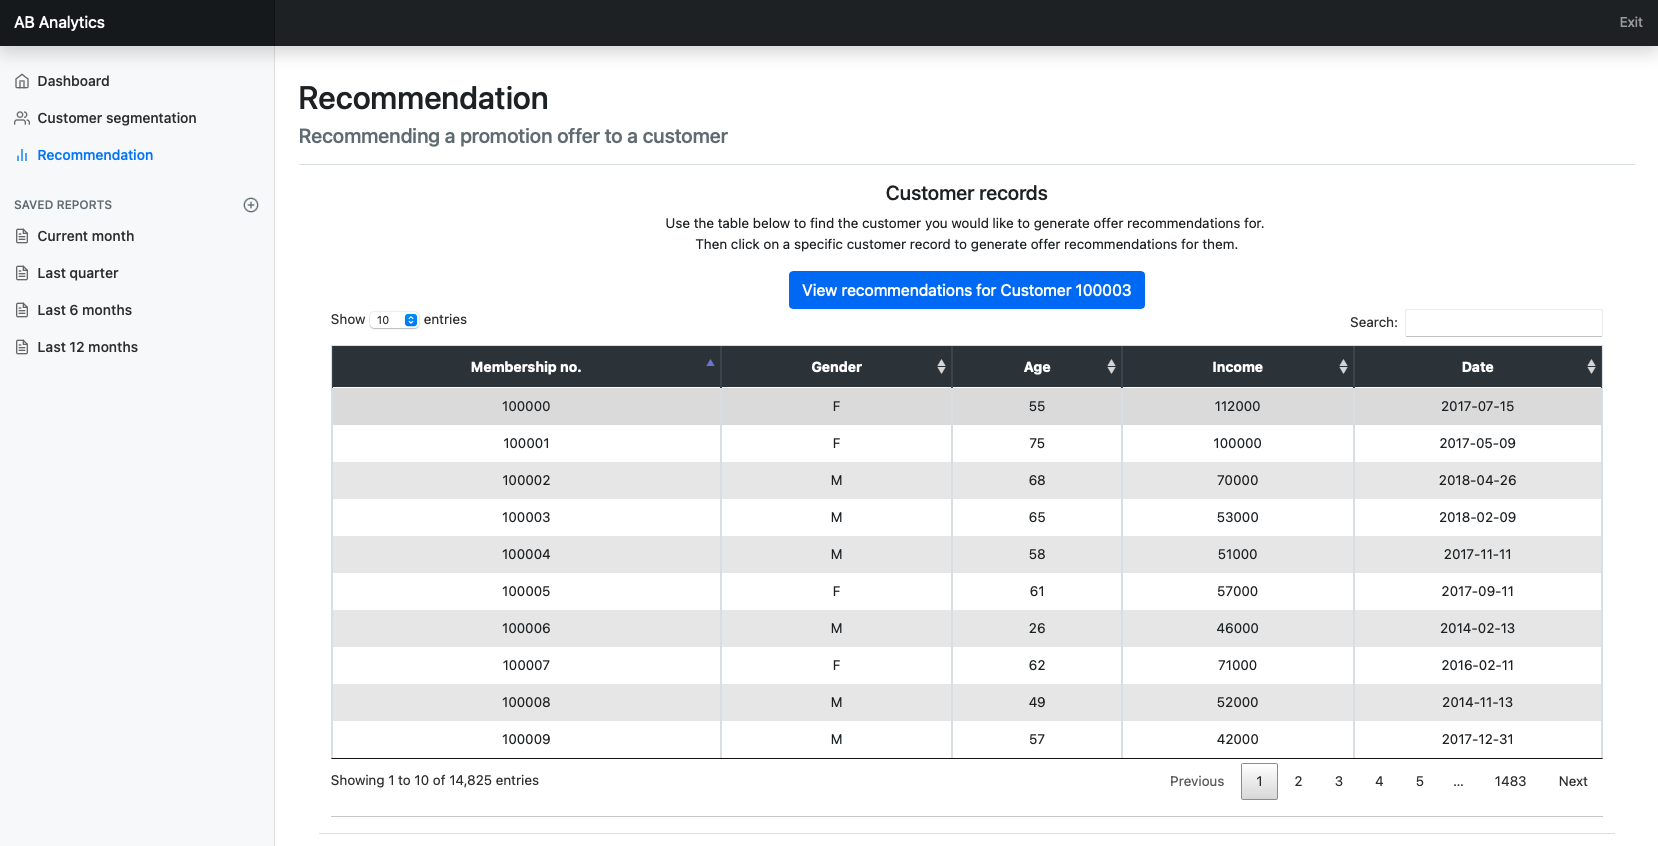
Task: Select customer membership no. 100006
Action: point(526,628)
